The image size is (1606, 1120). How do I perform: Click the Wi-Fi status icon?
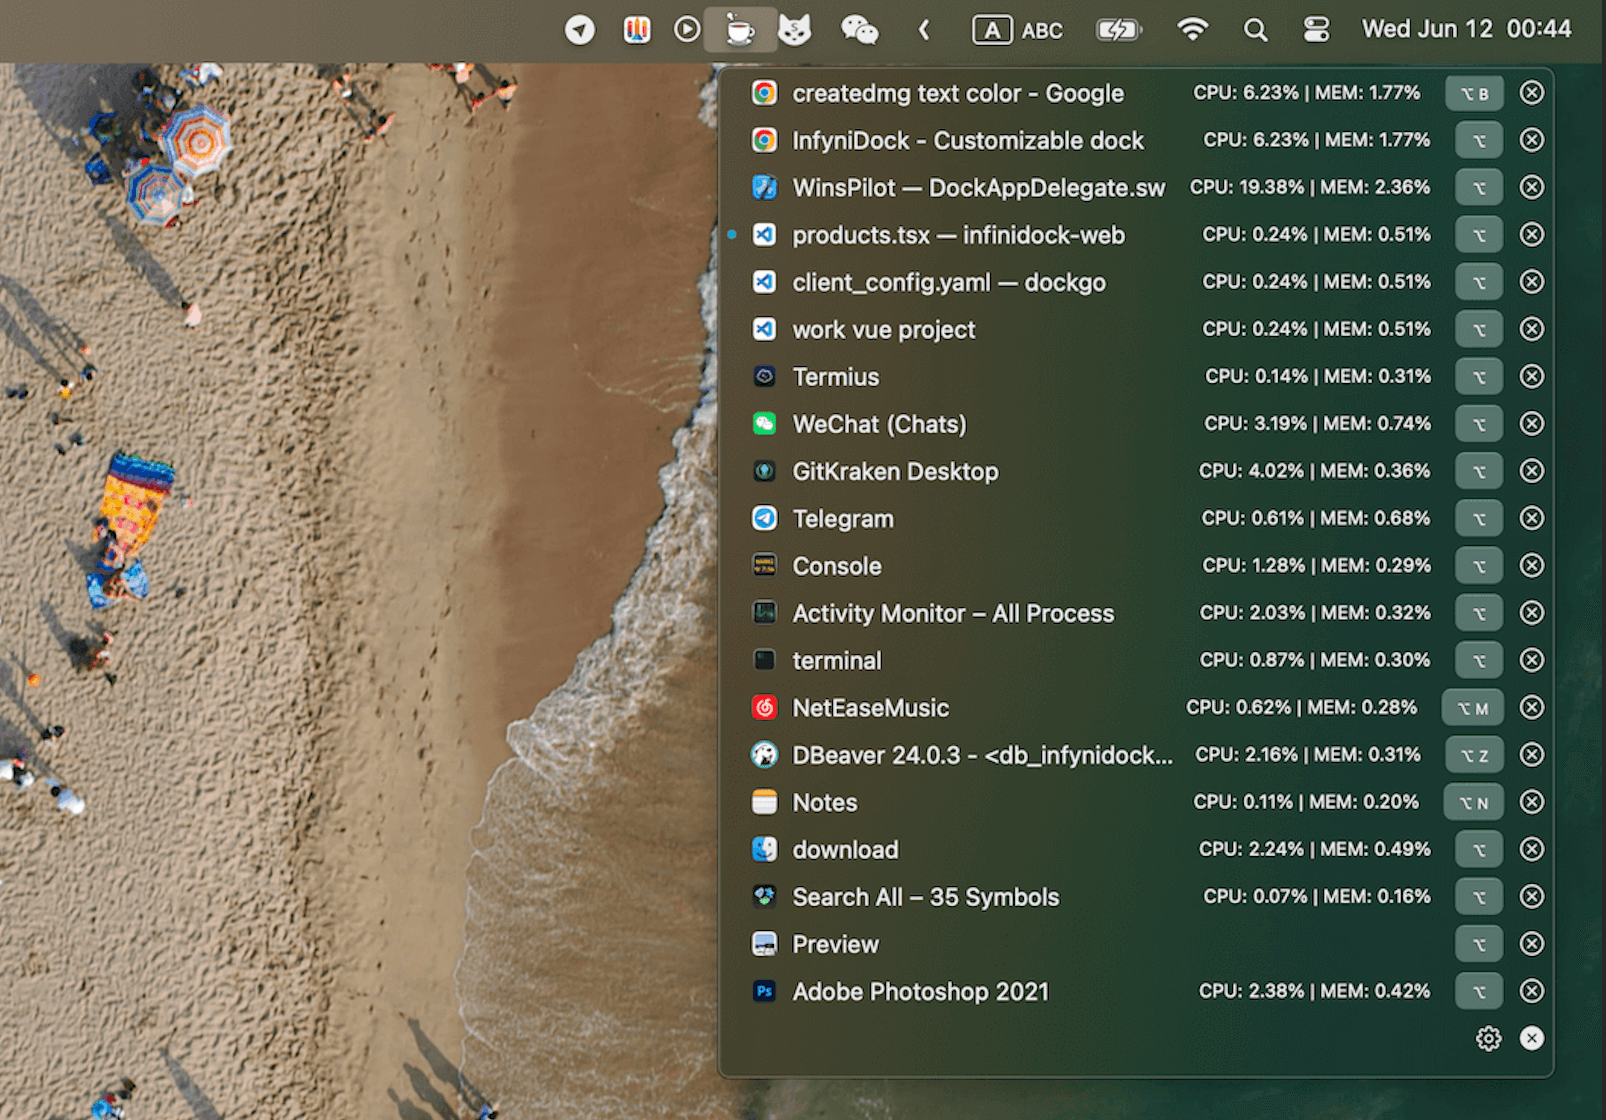1192,29
